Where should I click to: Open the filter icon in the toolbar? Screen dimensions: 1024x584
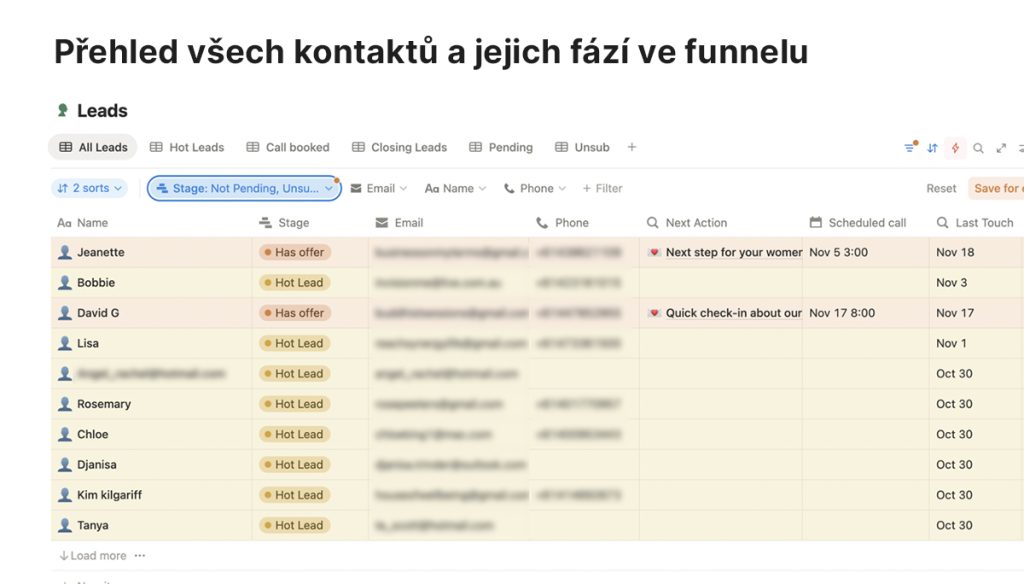909,148
